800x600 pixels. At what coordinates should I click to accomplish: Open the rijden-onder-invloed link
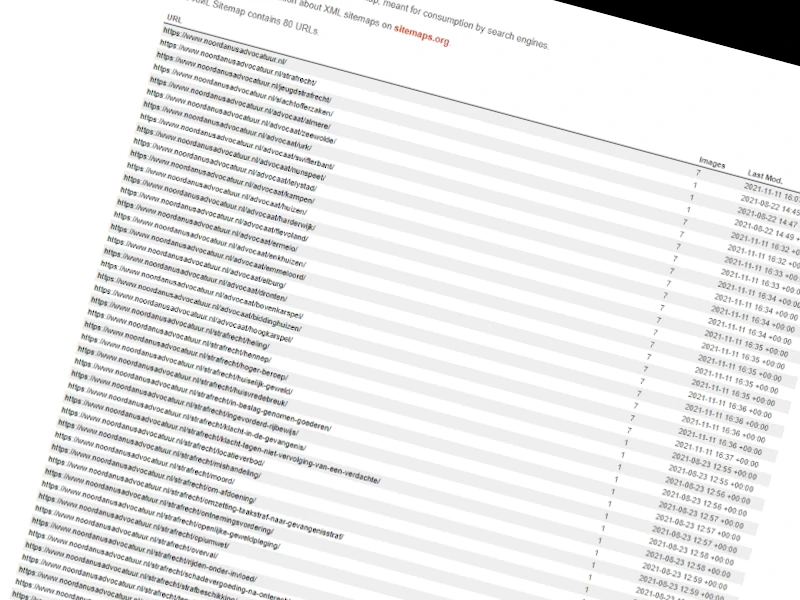pyautogui.click(x=143, y=549)
